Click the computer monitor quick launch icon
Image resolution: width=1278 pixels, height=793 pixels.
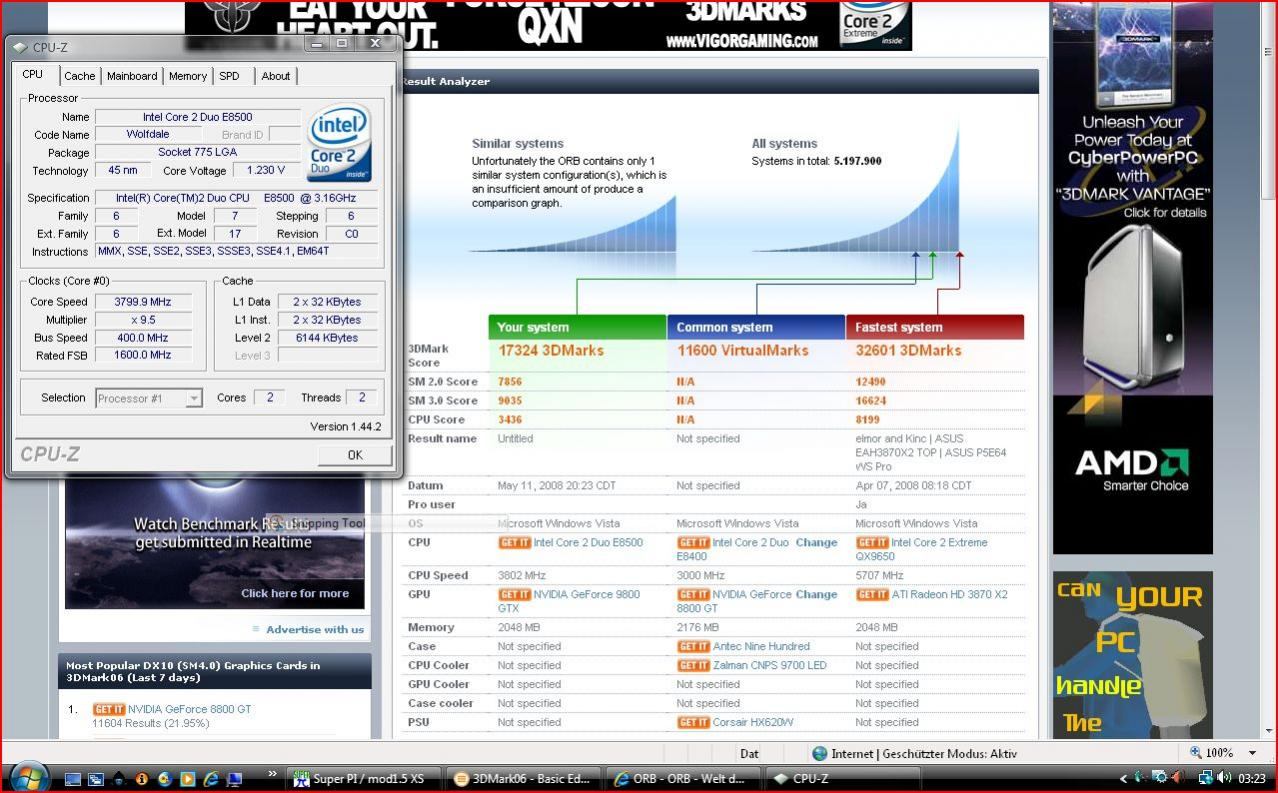tap(234, 779)
